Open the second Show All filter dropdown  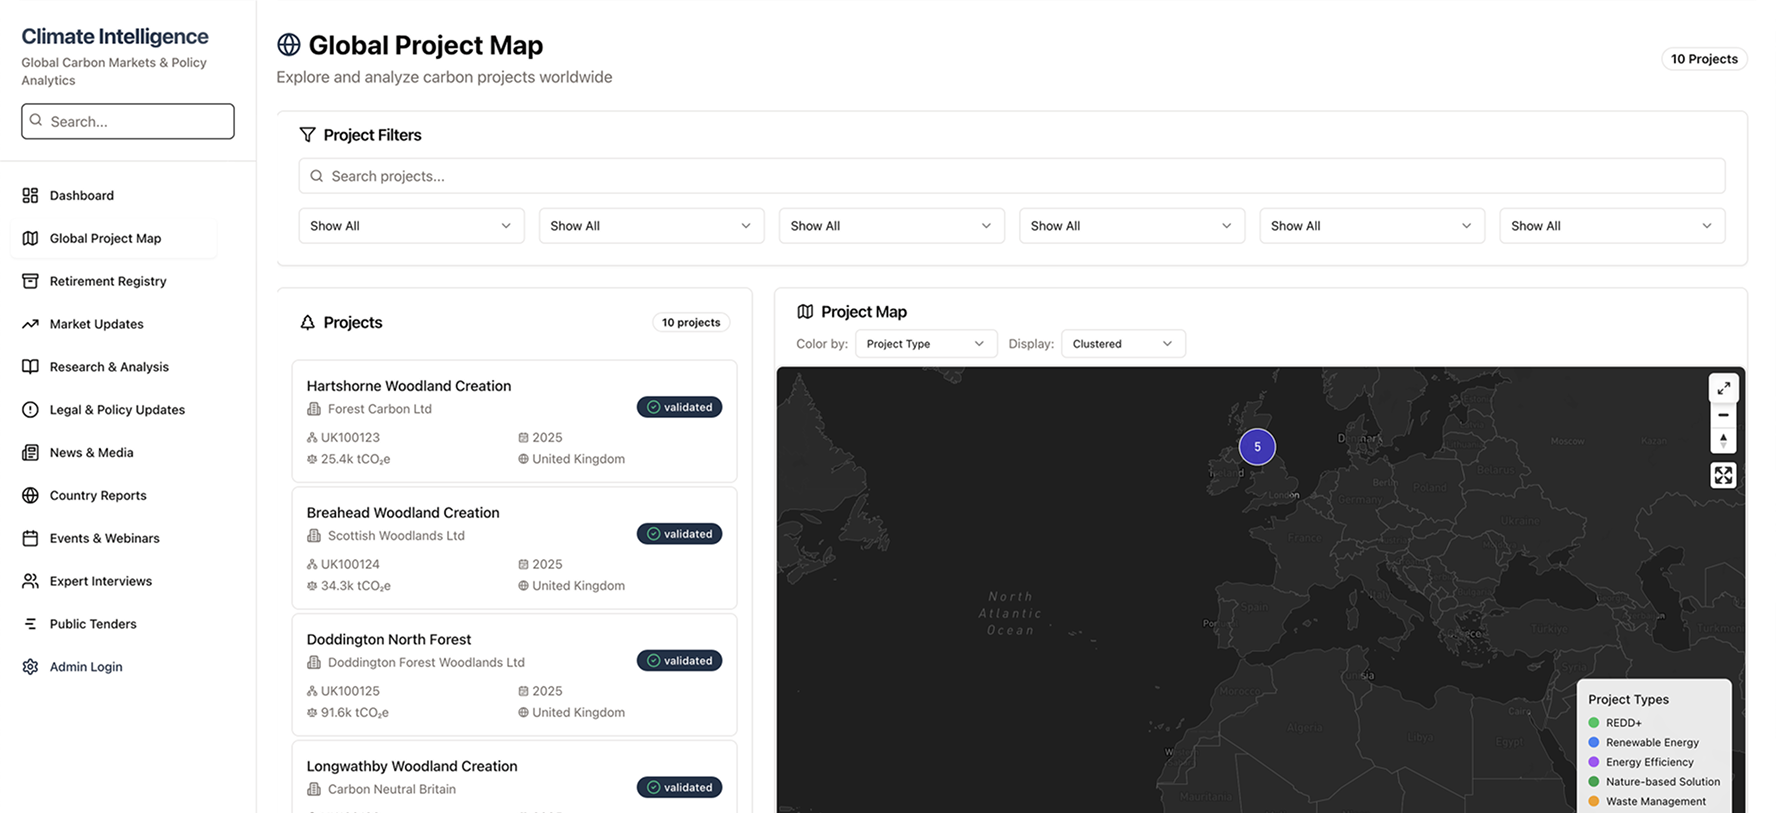(651, 226)
